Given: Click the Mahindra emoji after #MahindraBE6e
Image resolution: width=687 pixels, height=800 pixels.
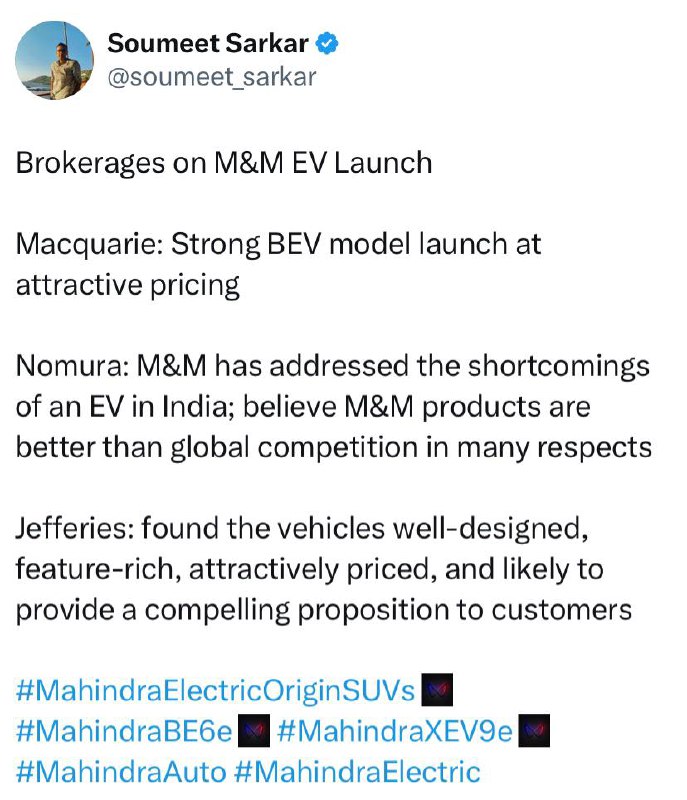Looking at the screenshot, I should click(x=254, y=731).
